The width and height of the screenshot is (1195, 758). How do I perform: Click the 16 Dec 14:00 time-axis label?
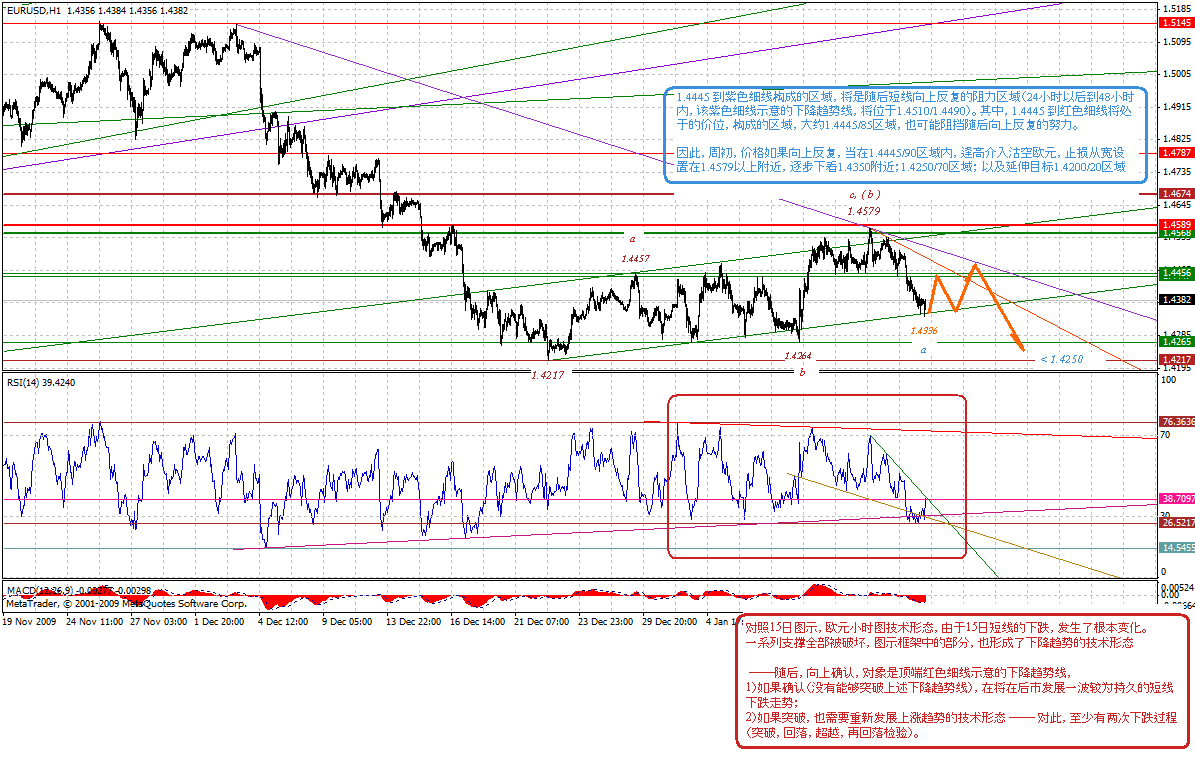pyautogui.click(x=477, y=622)
